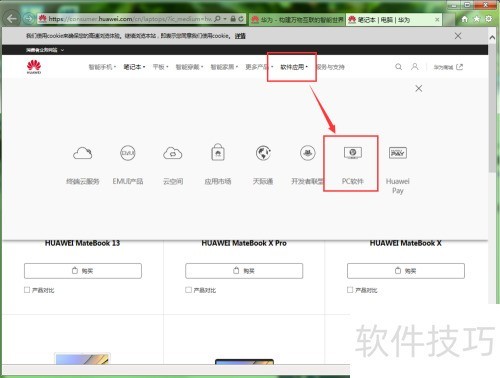Click the scrollbar up arrow
This screenshot has width=500, height=378.
pyautogui.click(x=492, y=37)
